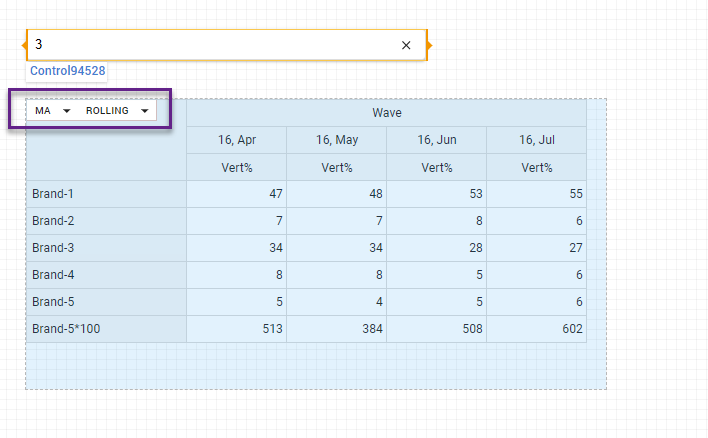
Task: Open the MA dropdown
Action: (x=53, y=111)
